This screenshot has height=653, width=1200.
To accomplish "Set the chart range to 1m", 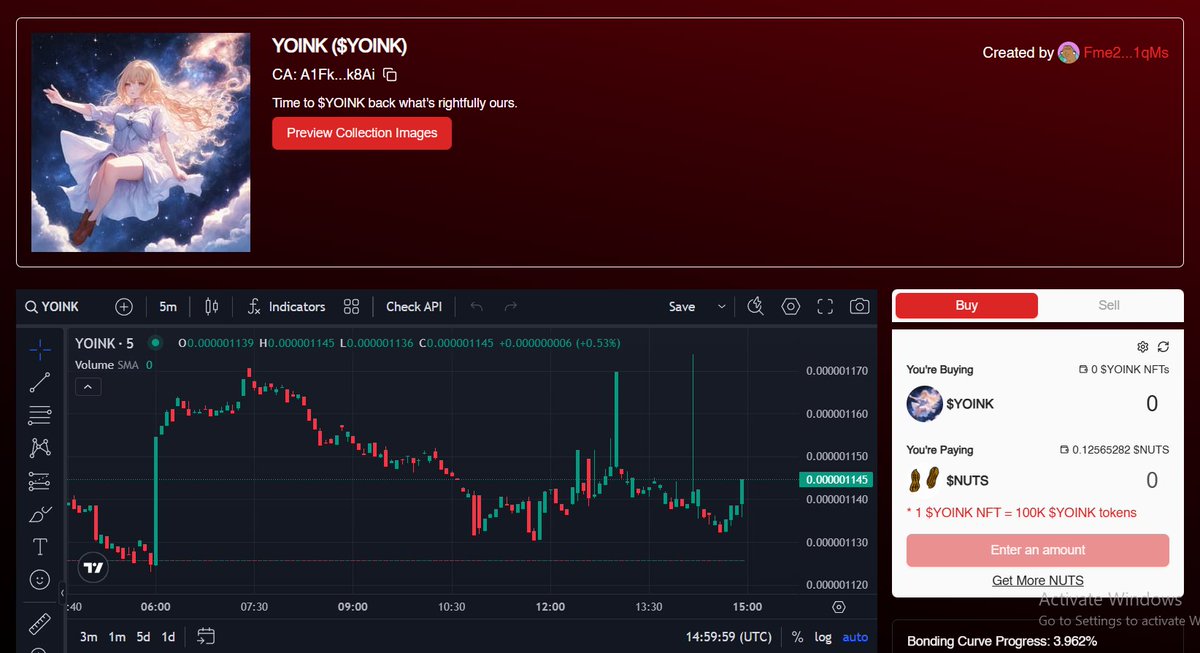I will [x=117, y=637].
